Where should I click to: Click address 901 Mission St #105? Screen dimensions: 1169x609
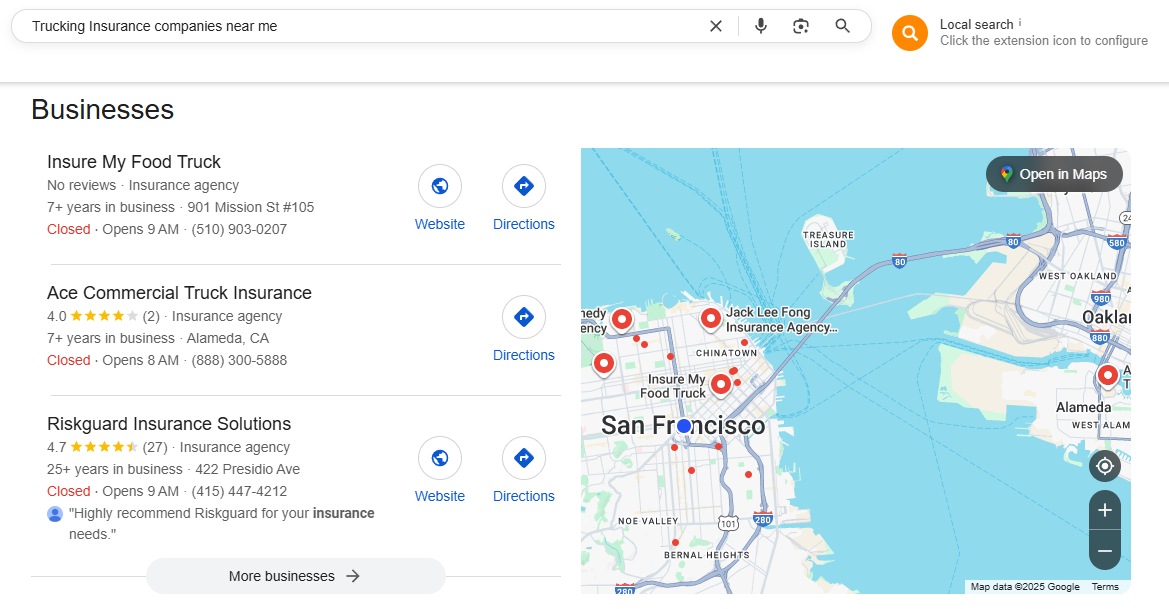pos(250,207)
